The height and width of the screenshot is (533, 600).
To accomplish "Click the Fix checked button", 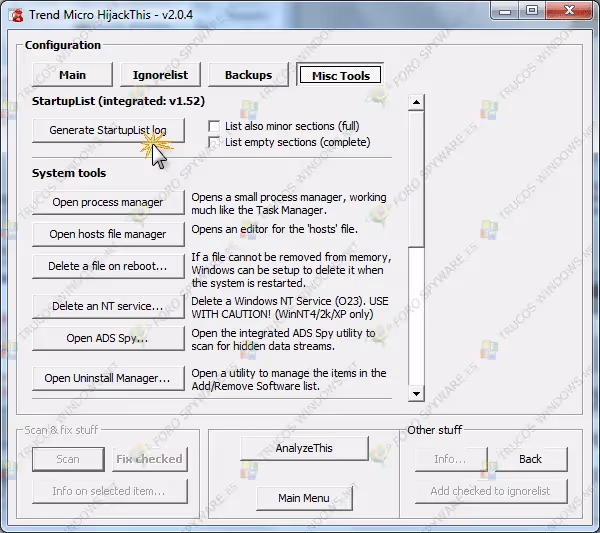I will pyautogui.click(x=150, y=459).
